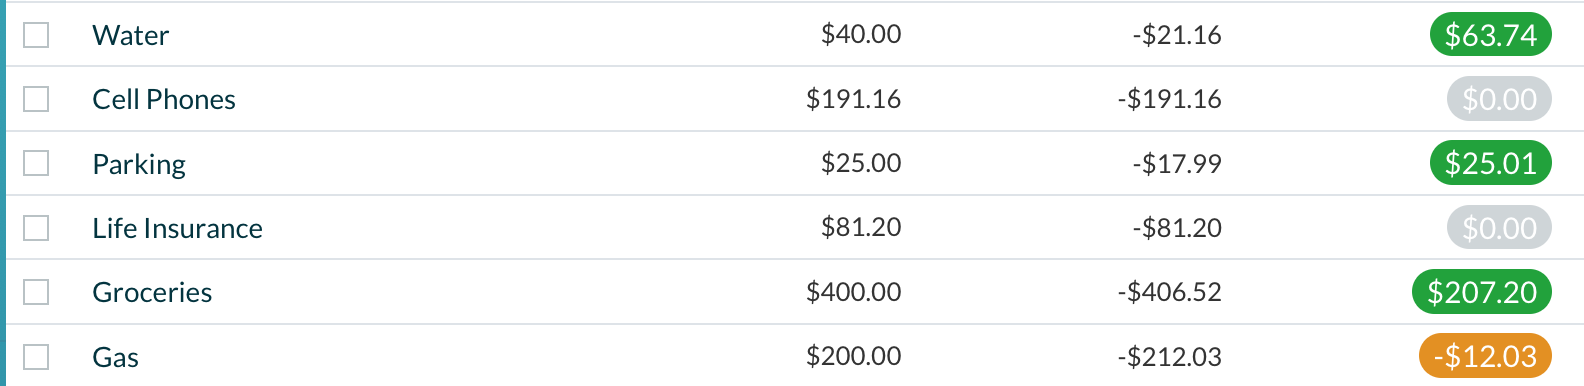Tick the Cell Phones row checkbox
This screenshot has height=386, width=1584.
[36, 99]
